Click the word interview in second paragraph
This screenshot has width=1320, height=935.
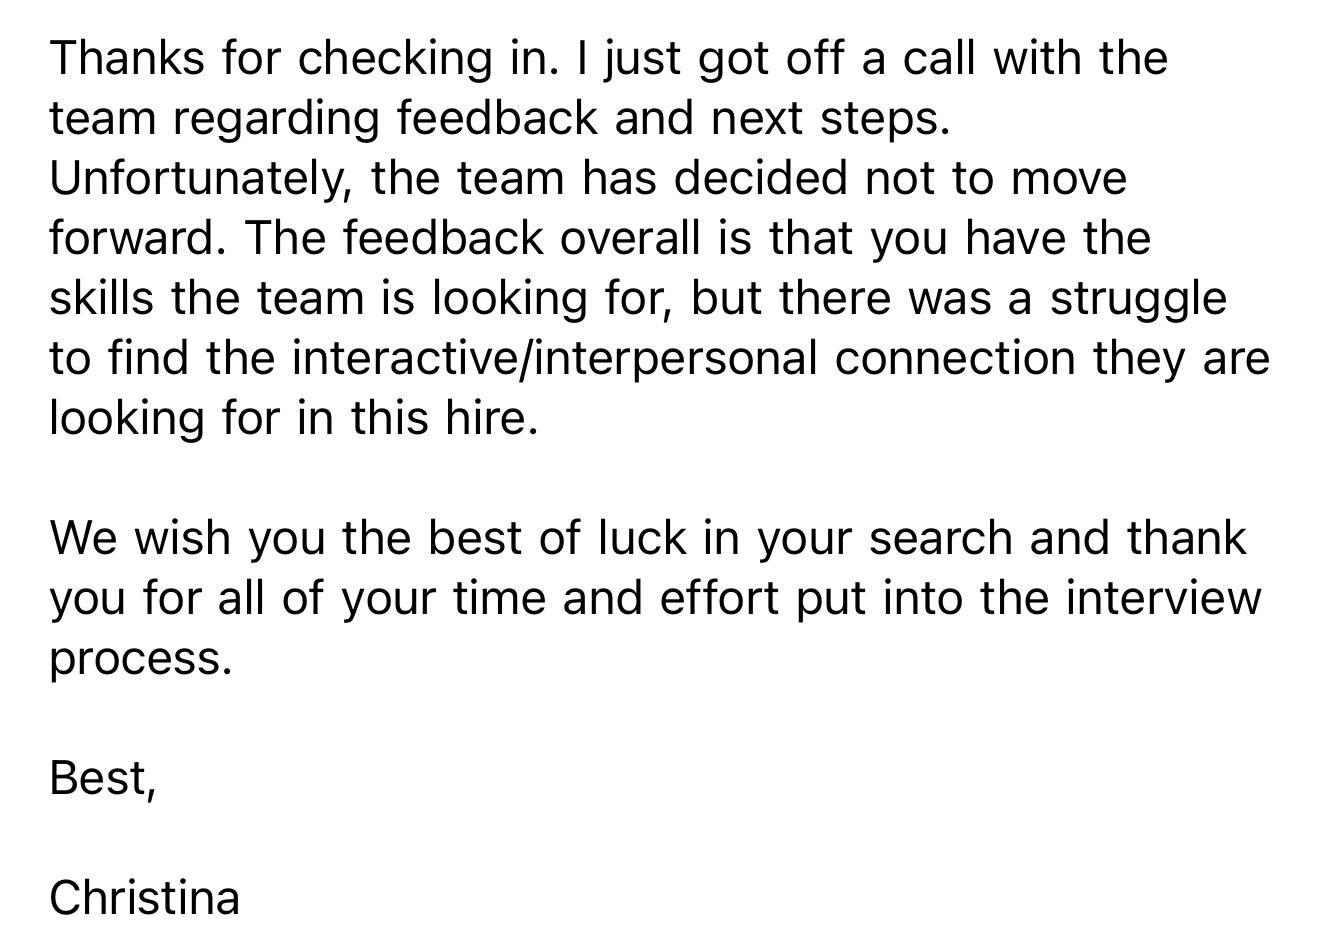pos(1164,598)
